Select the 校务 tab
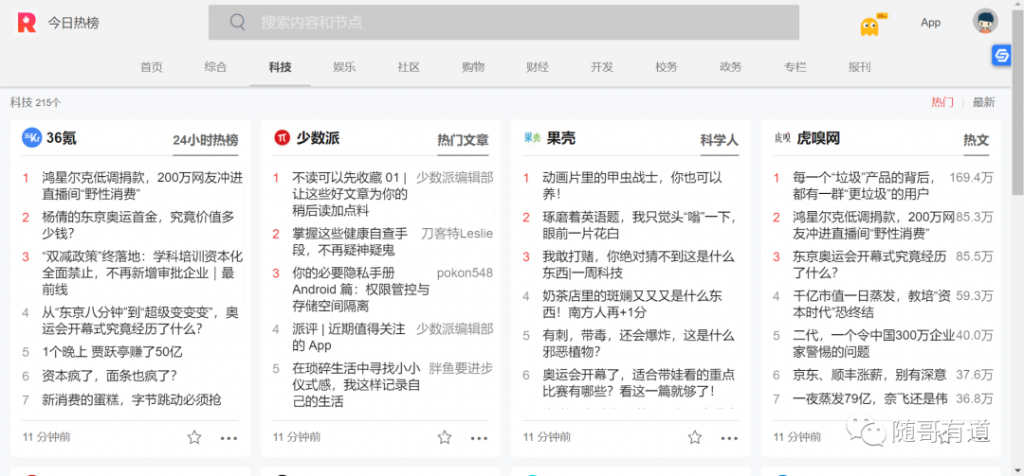 click(x=667, y=67)
